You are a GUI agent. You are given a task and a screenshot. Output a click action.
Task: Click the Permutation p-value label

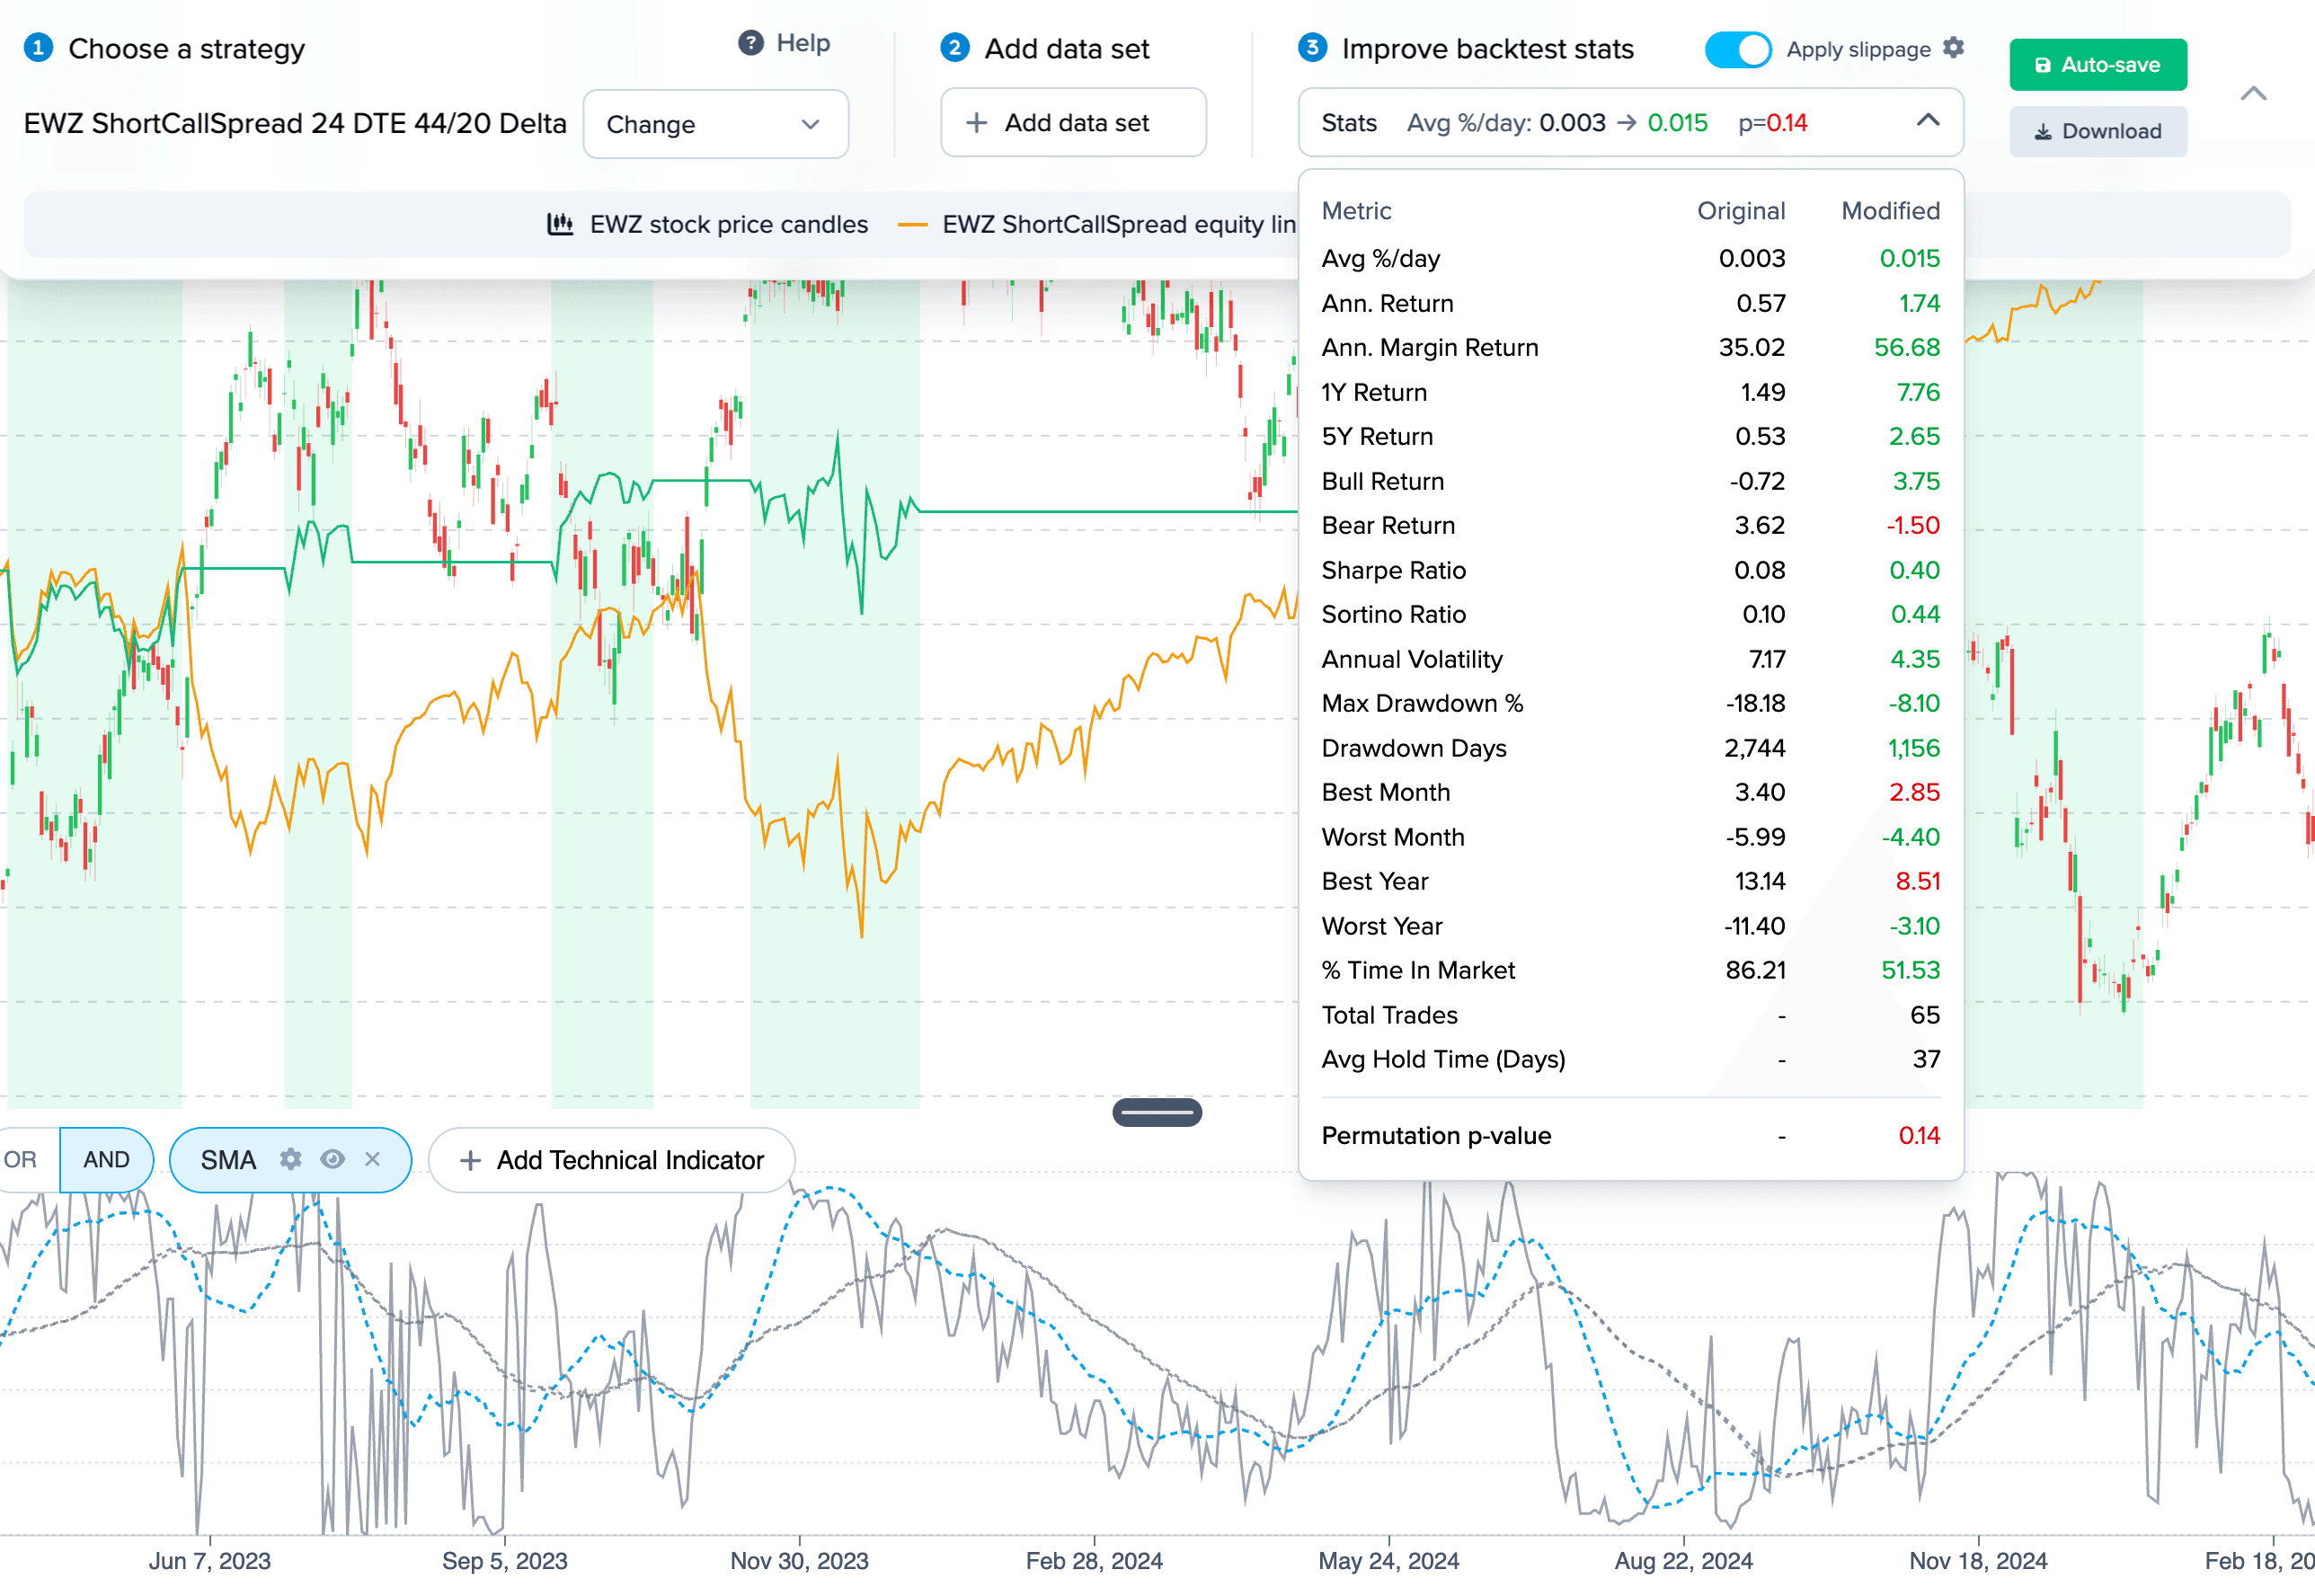tap(1436, 1135)
